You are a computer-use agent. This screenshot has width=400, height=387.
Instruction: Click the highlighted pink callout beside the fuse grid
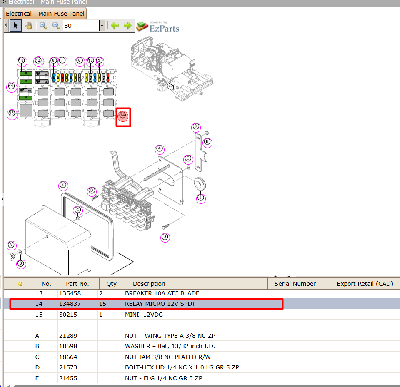(x=123, y=117)
